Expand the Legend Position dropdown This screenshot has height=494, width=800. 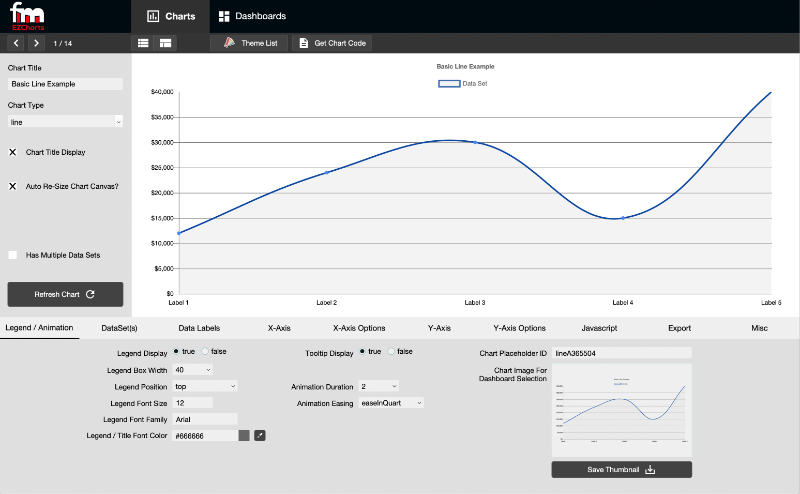point(205,385)
